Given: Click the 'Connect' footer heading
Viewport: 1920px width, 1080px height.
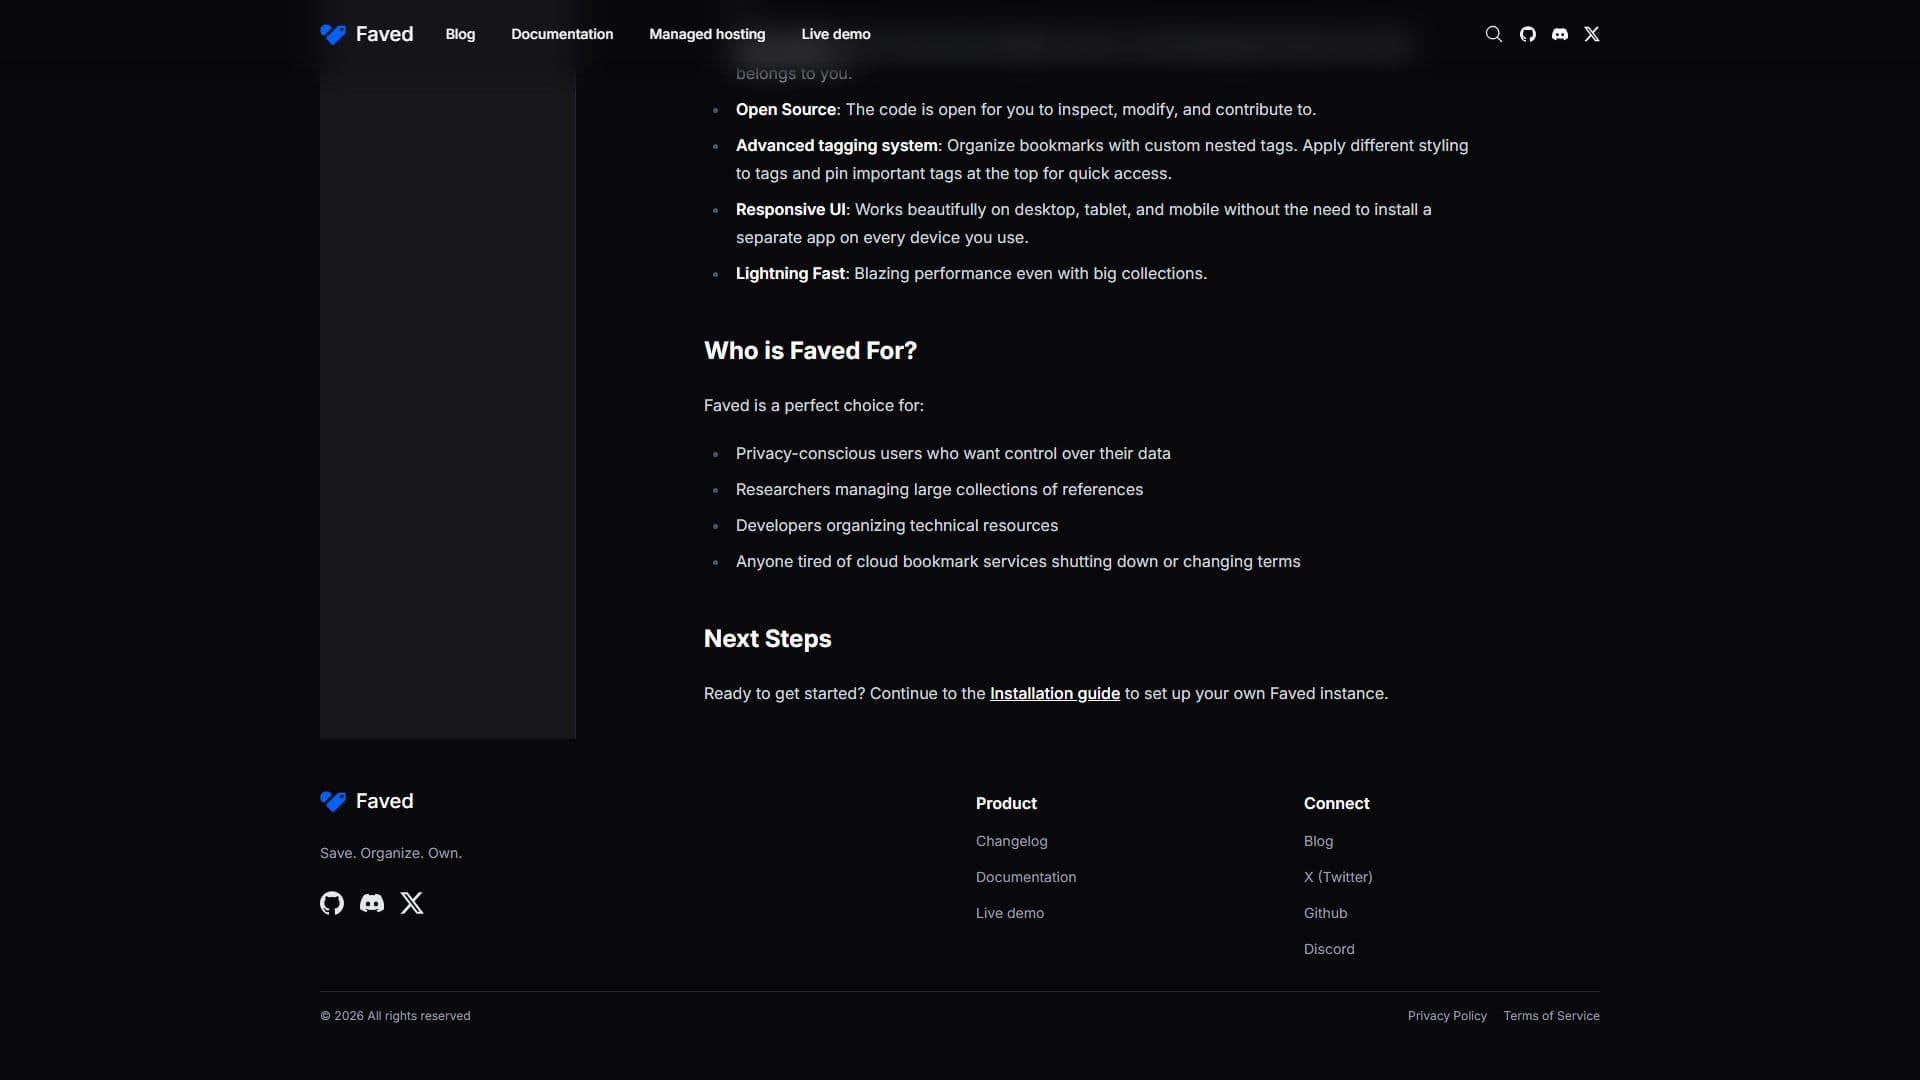Looking at the screenshot, I should 1336,803.
